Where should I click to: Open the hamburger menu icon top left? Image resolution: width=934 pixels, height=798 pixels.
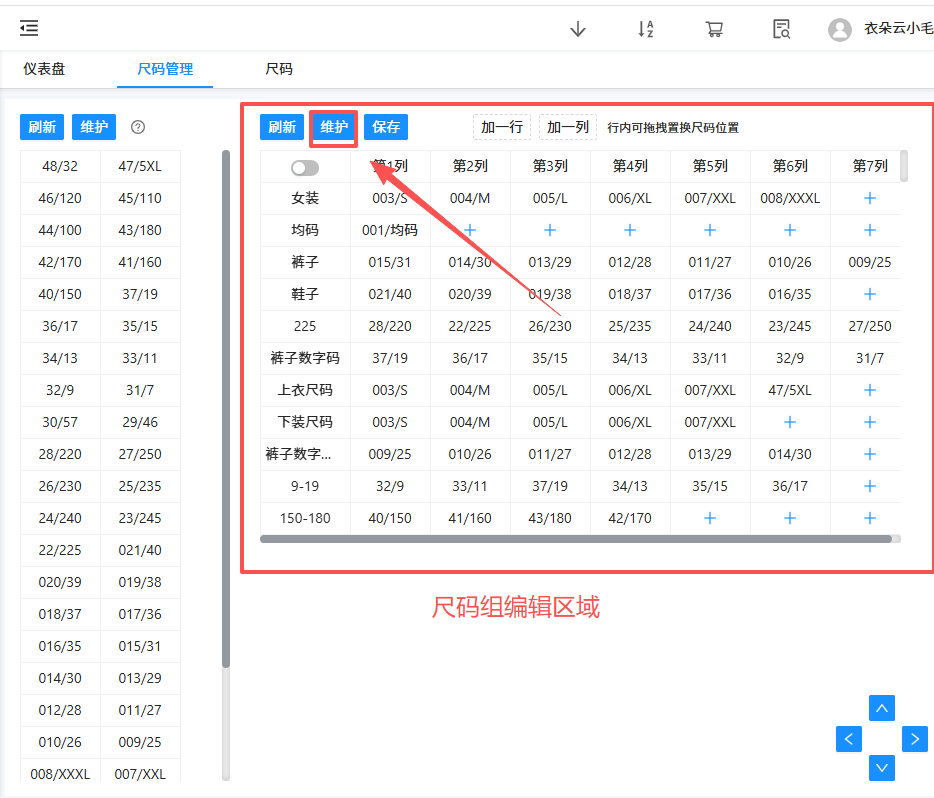point(28,27)
